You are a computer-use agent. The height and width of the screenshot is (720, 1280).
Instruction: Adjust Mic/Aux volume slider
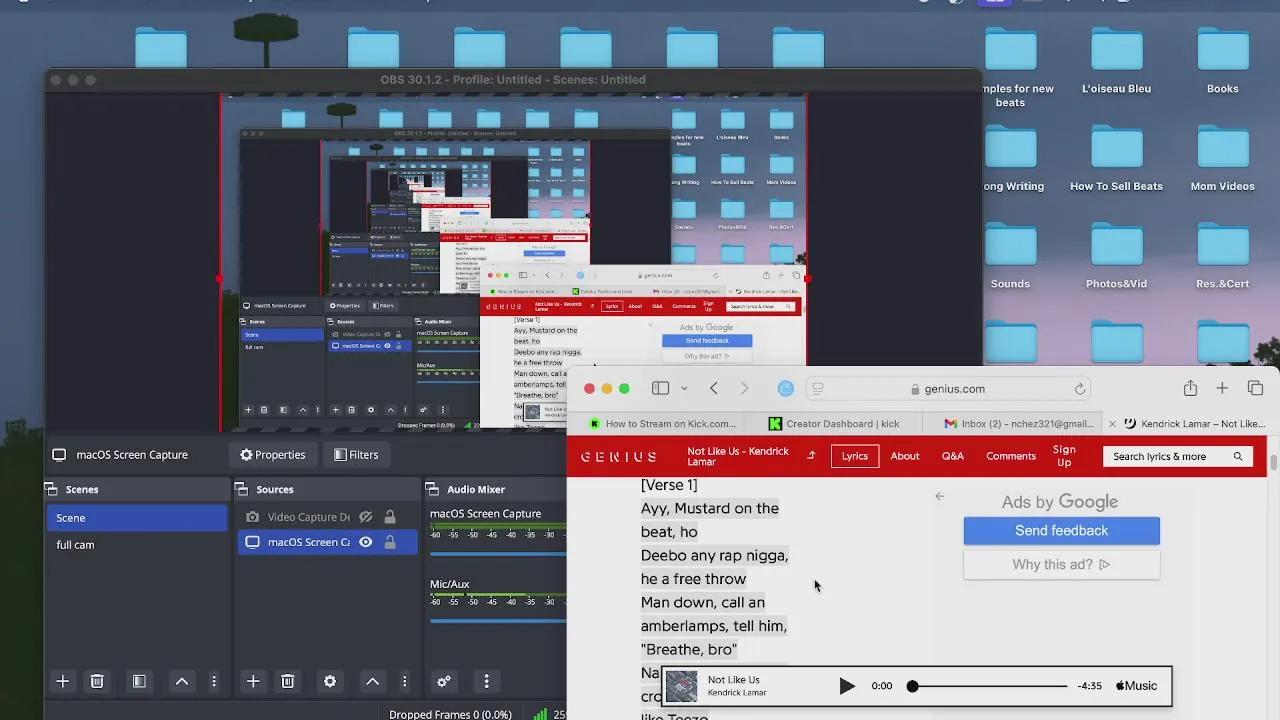click(x=498, y=620)
